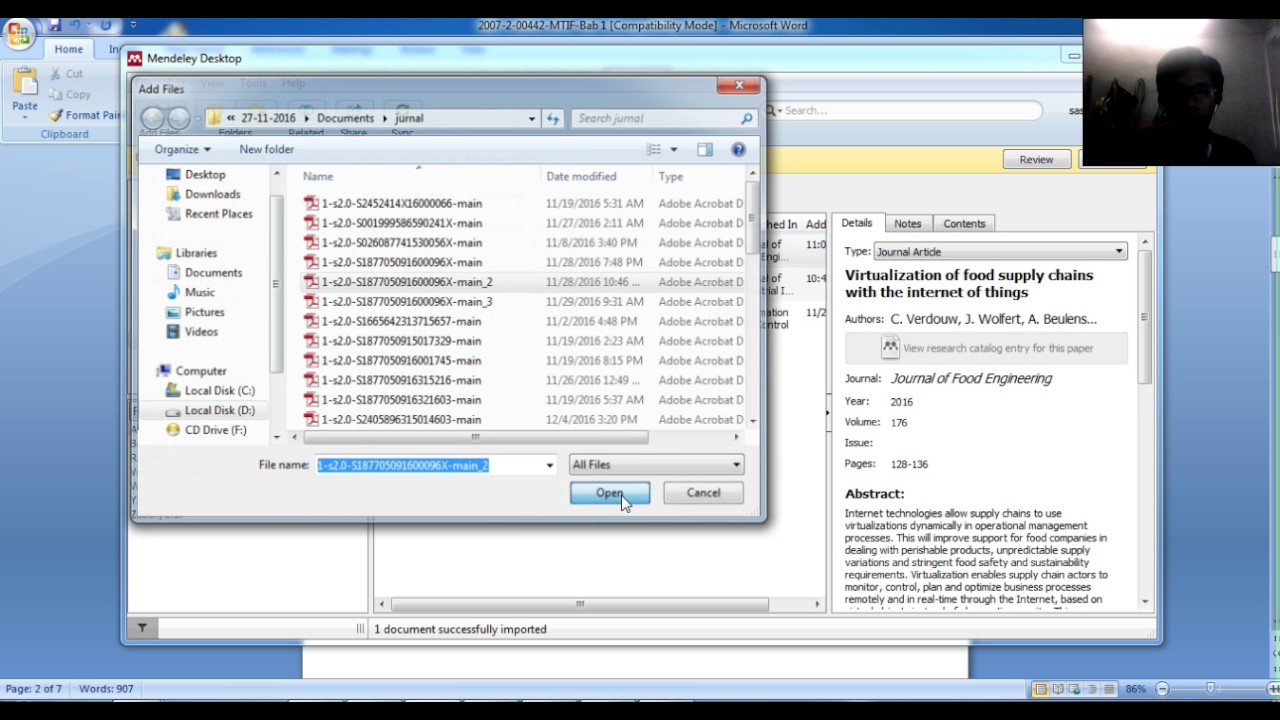Viewport: 1280px width, 720px height.
Task: Click zoom out minus button in Word
Action: pos(1162,688)
